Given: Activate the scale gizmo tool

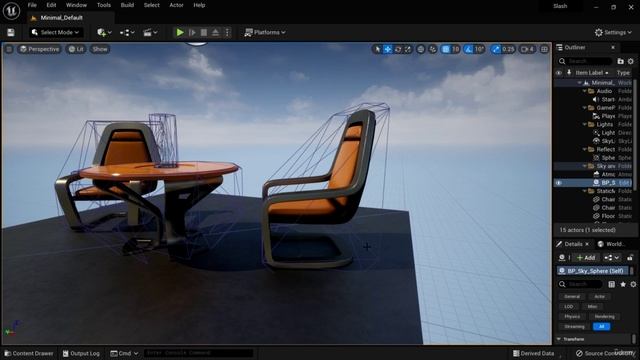Looking at the screenshot, I should (x=407, y=49).
